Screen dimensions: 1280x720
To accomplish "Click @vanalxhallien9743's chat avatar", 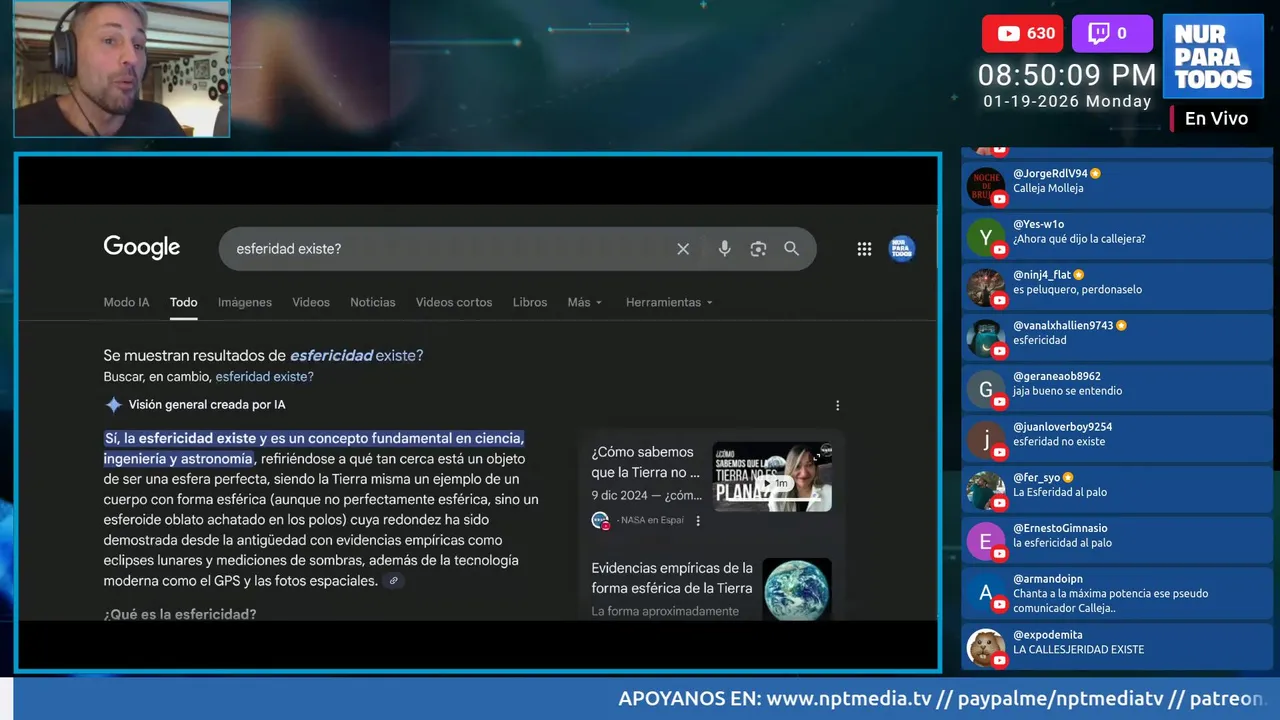I will 986,339.
